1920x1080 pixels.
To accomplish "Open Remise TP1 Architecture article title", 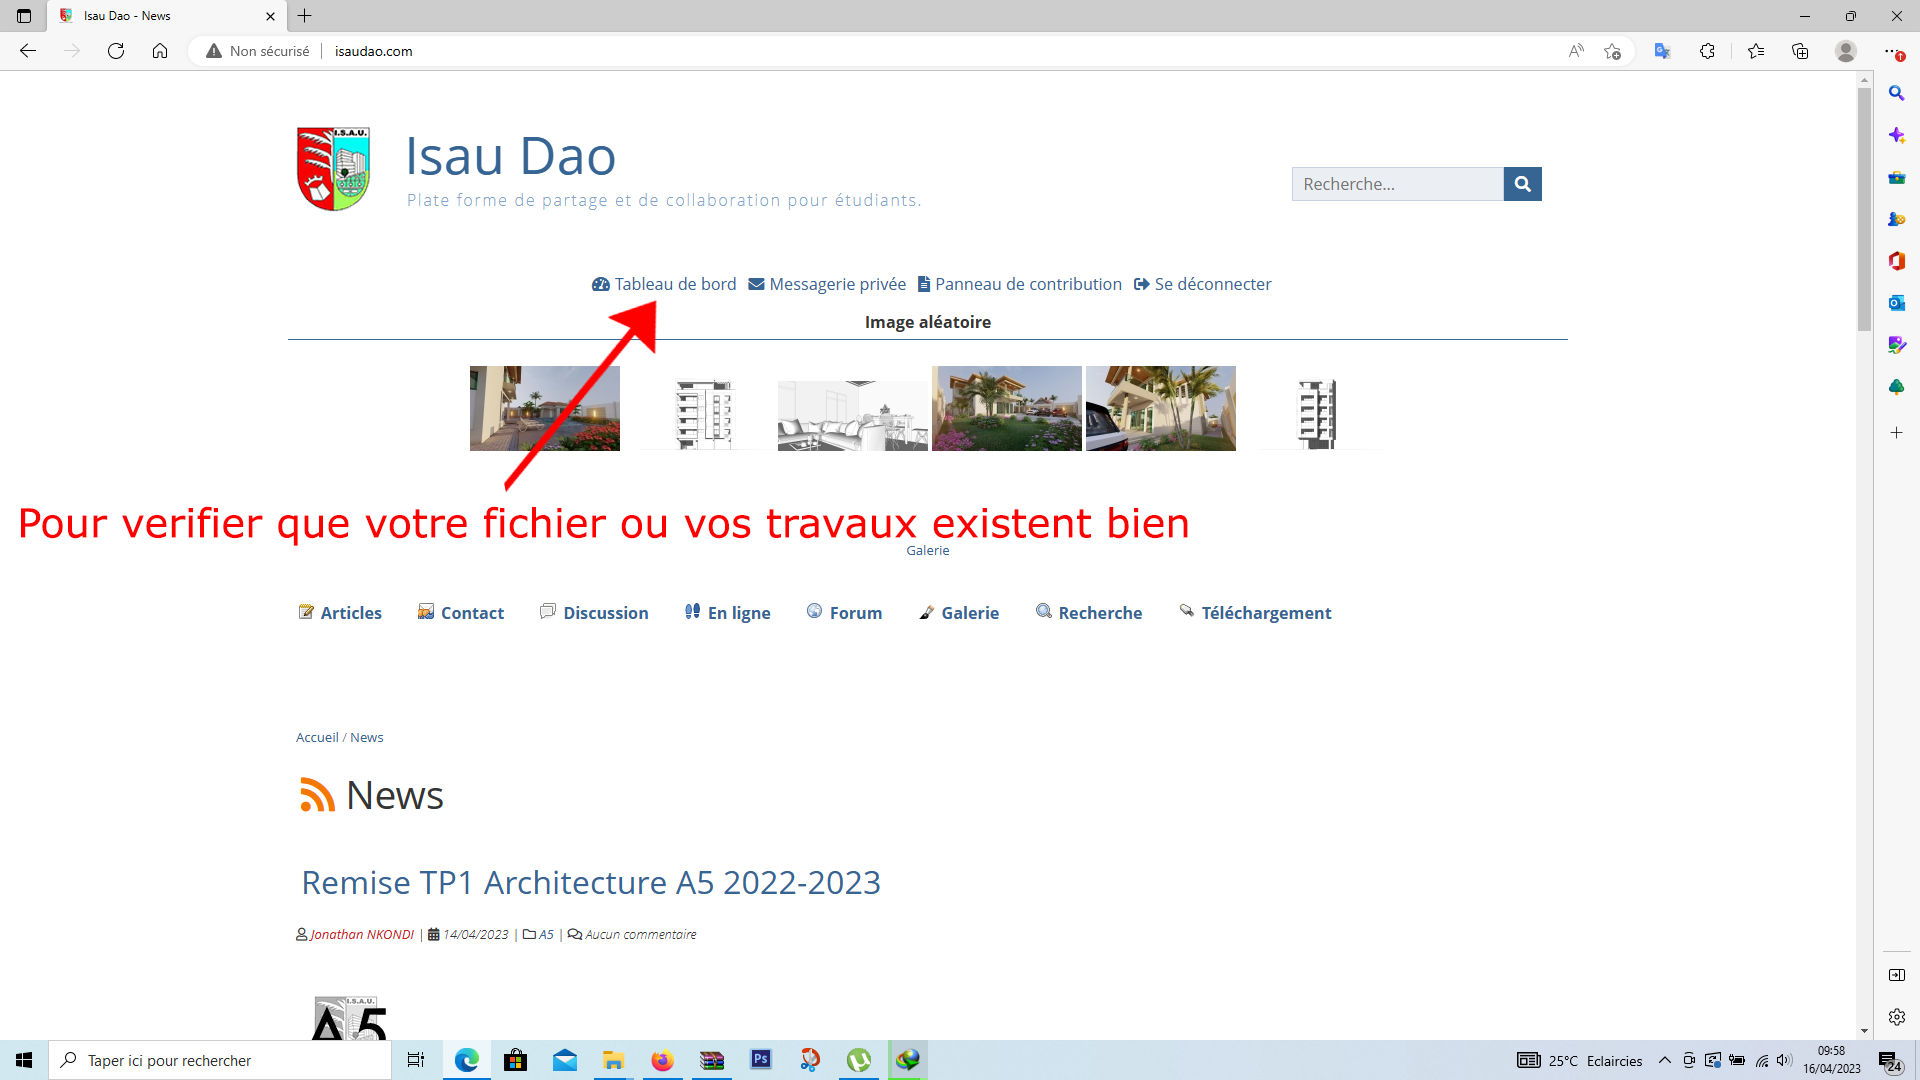I will click(x=591, y=883).
